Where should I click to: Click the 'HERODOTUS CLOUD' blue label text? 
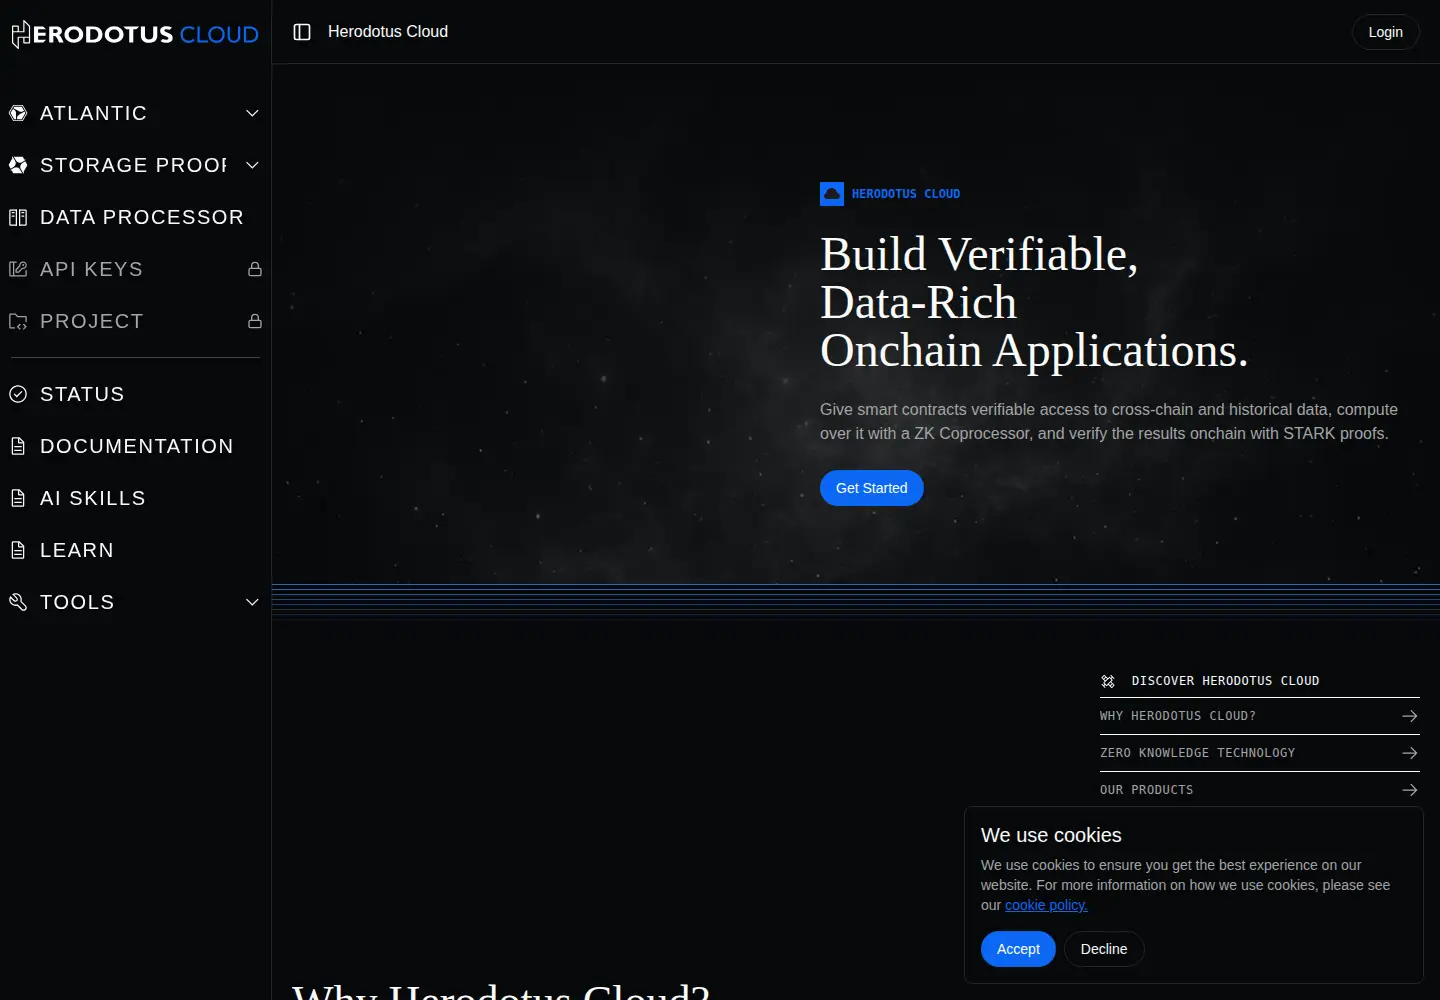[x=906, y=194]
